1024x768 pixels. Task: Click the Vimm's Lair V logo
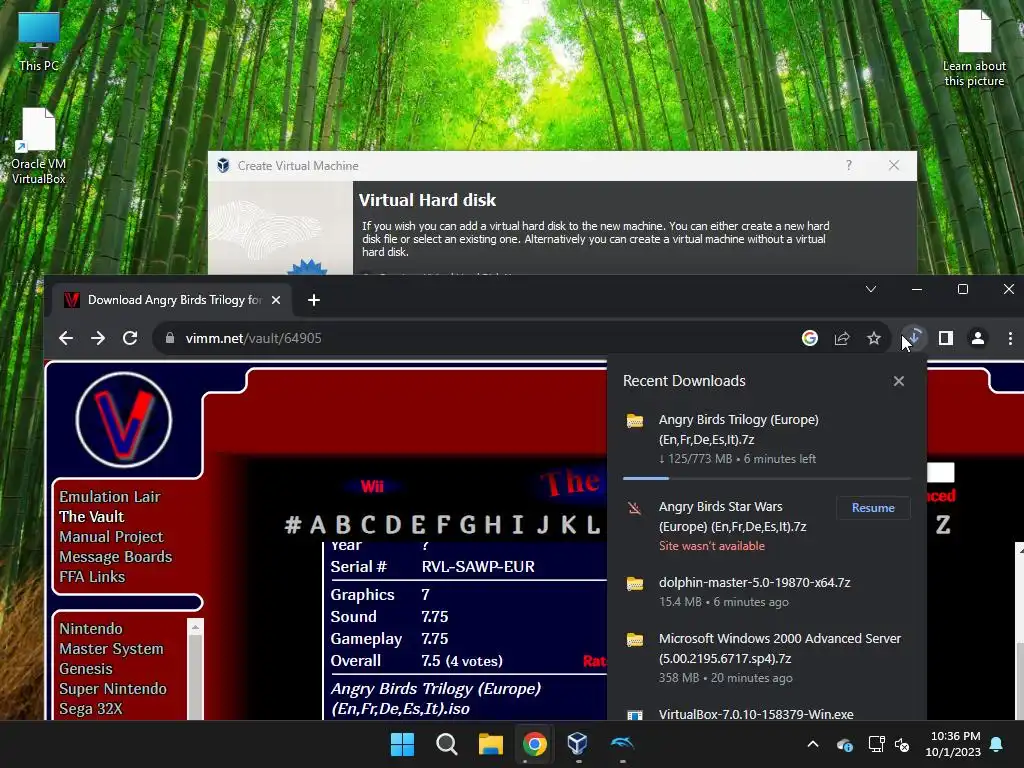tap(123, 420)
